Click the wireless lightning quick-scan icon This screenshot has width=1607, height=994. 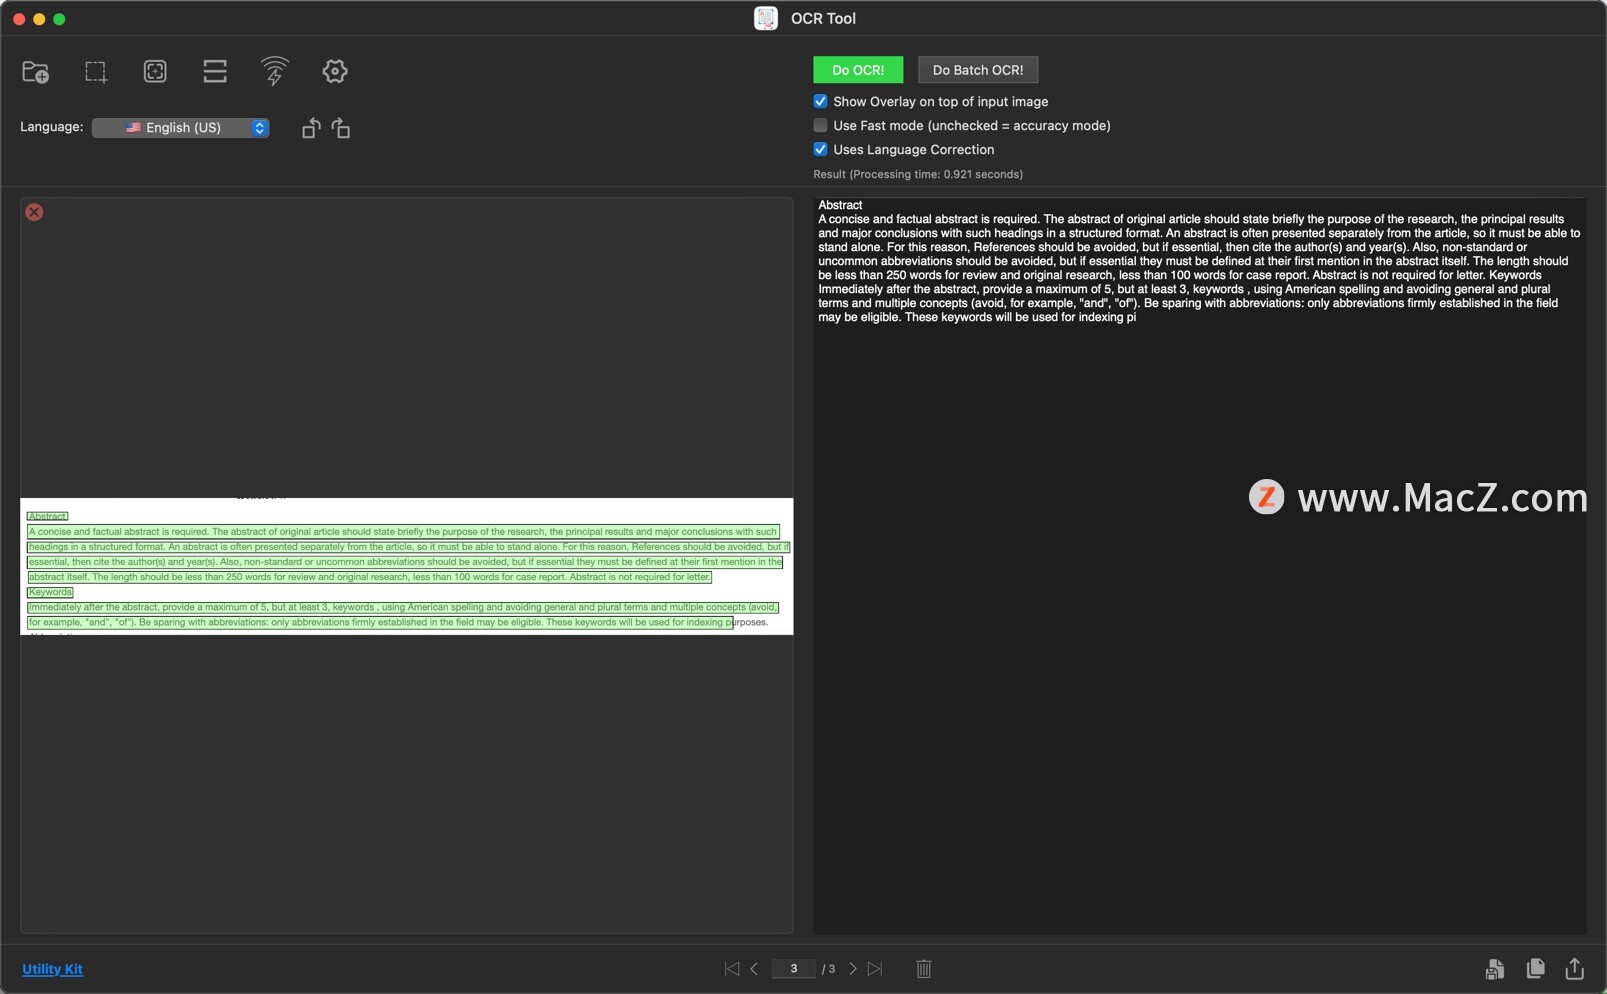275,71
